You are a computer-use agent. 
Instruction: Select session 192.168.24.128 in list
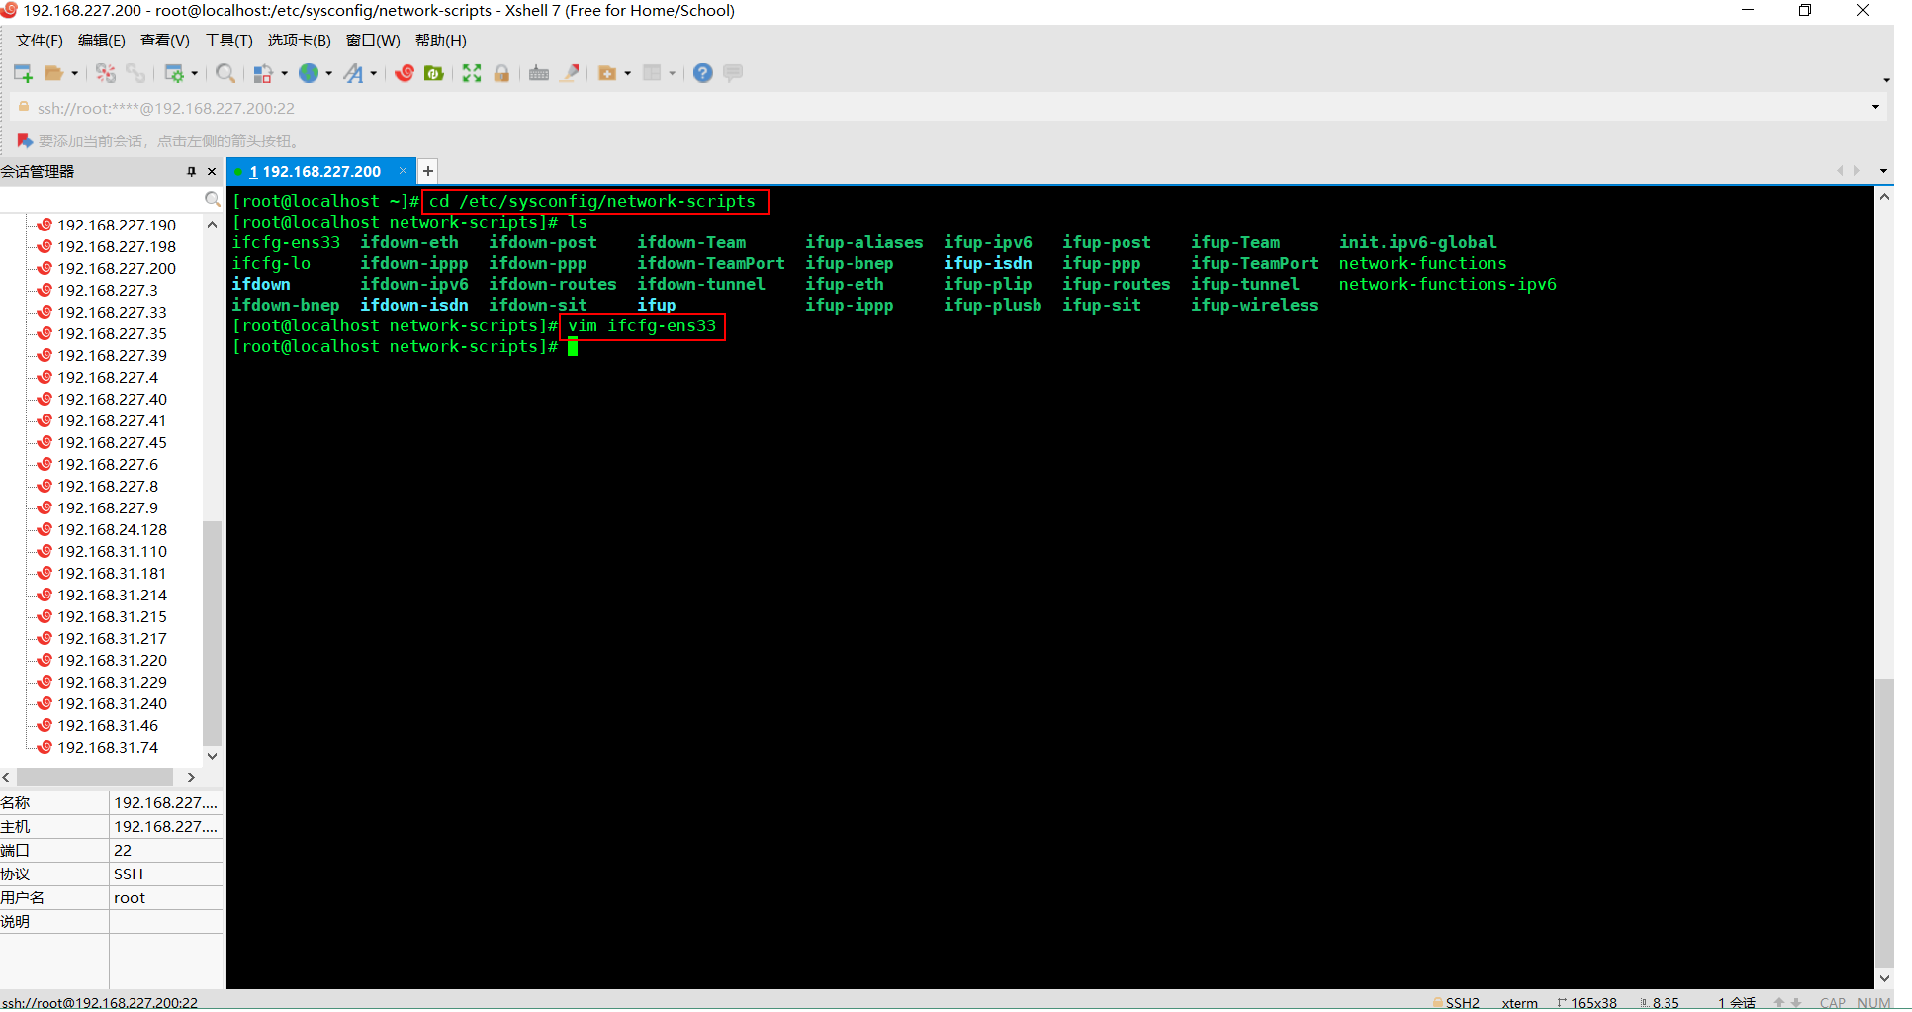(112, 529)
